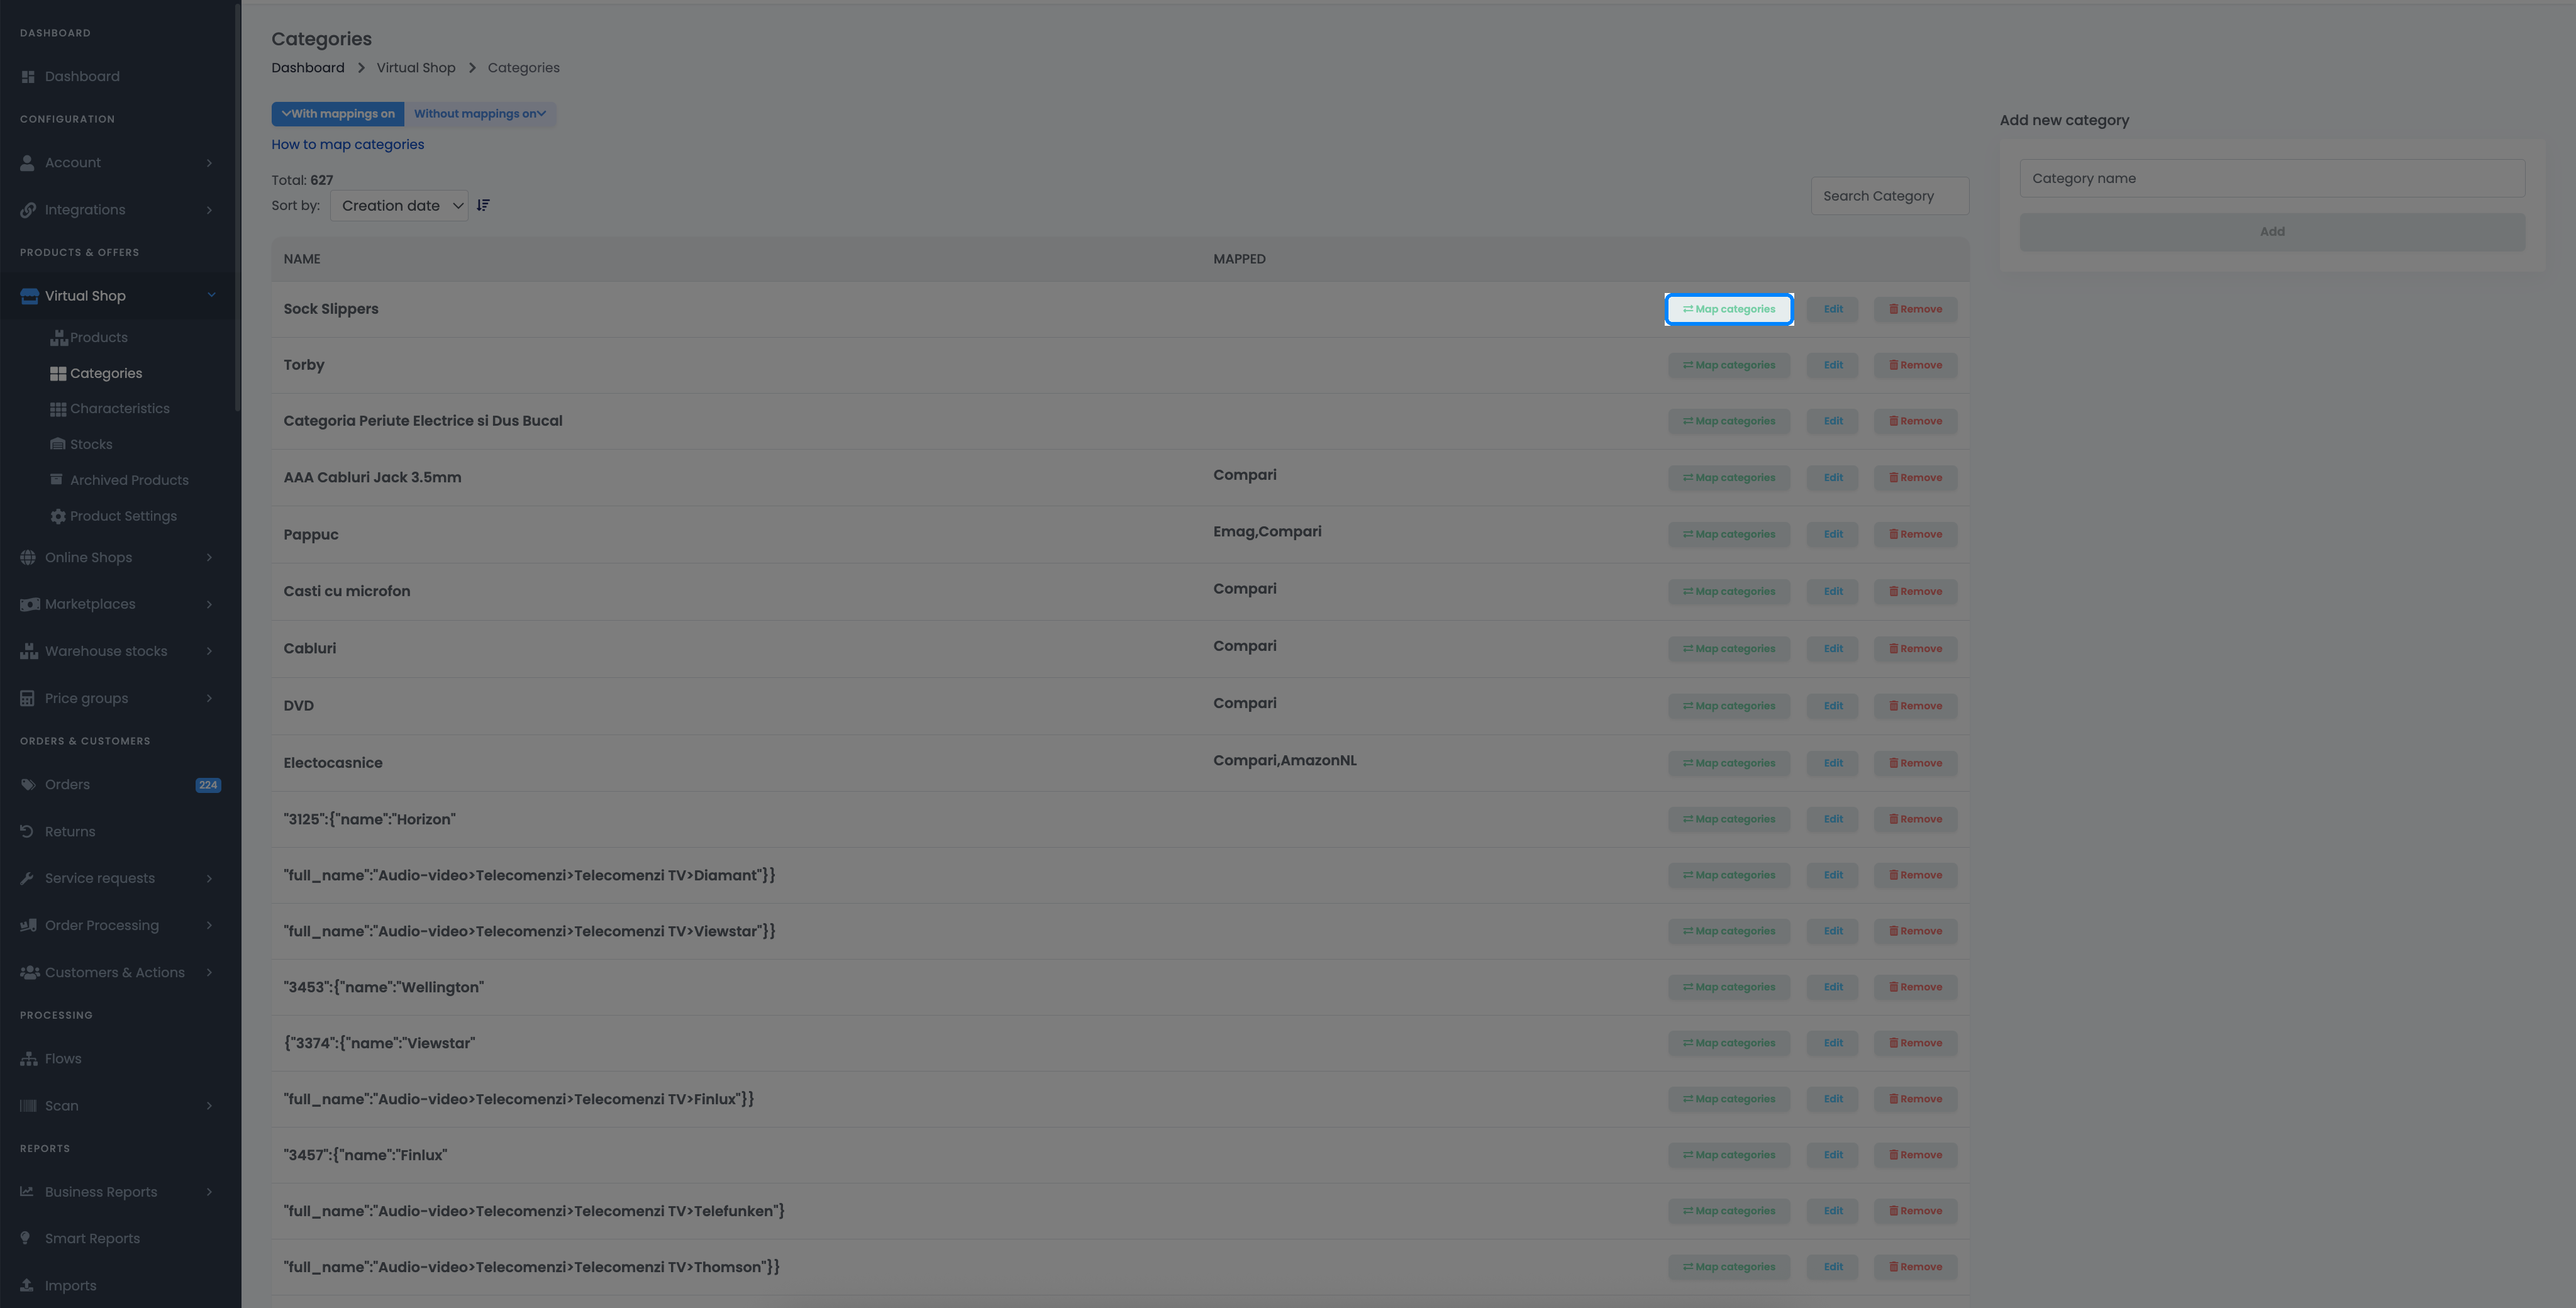
Task: Open Dashboard from the sidebar icon
Action: [x=28, y=77]
